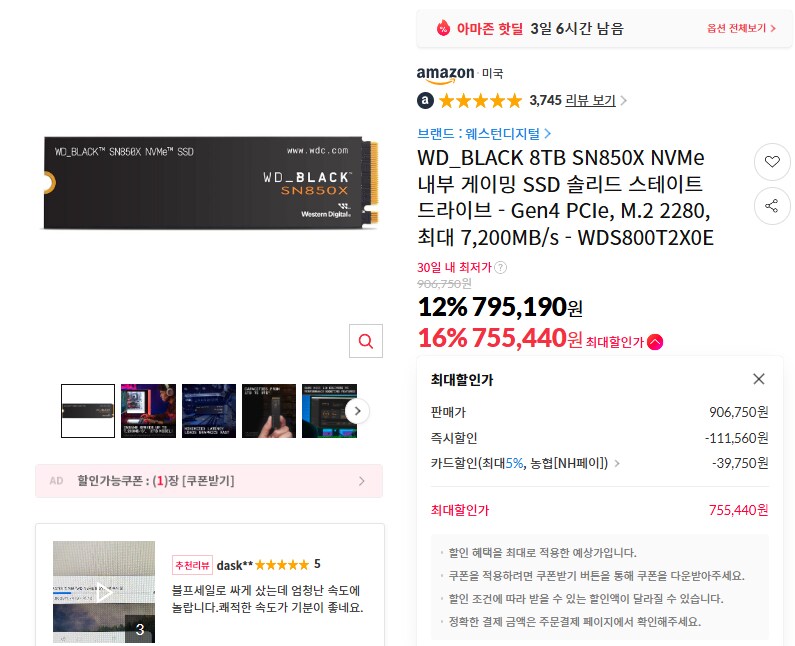
Task: Click dask** review text about speed
Action: point(267,599)
